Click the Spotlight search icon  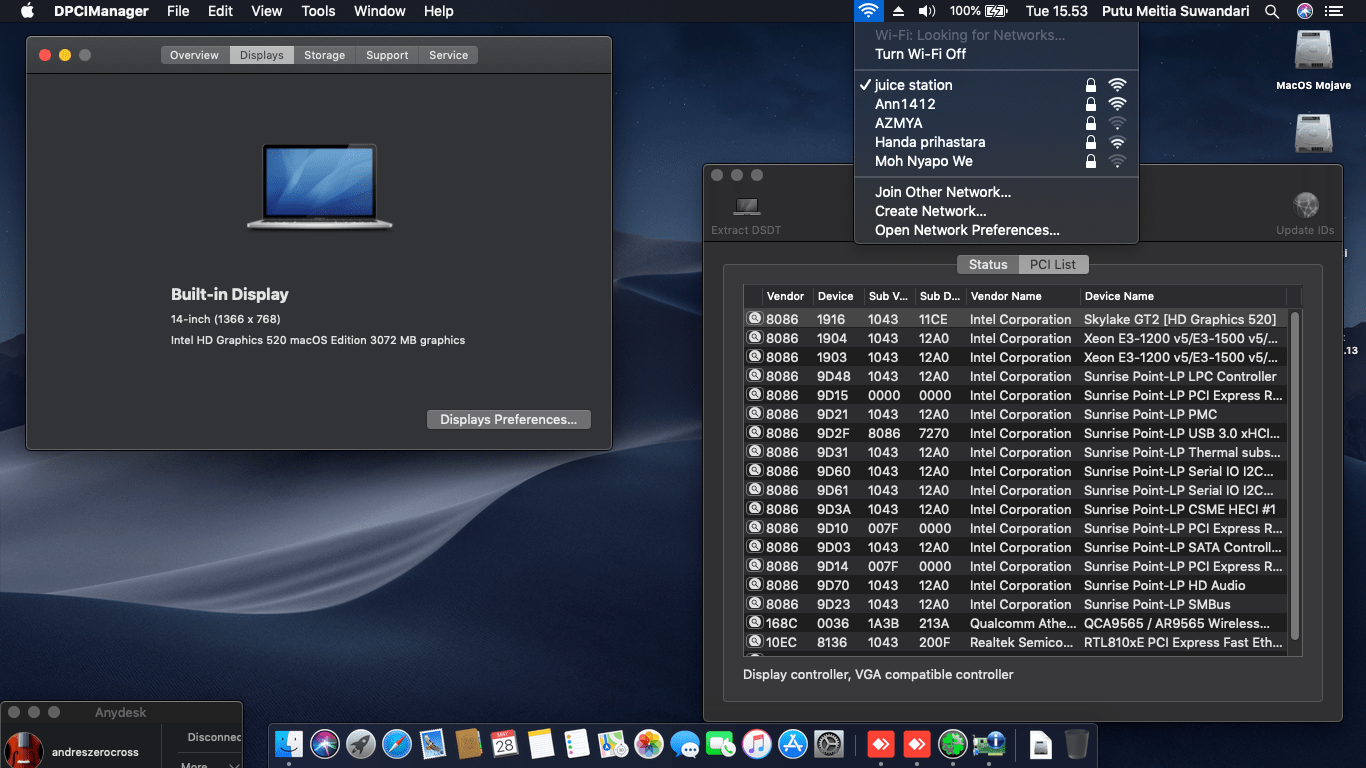click(x=1272, y=11)
